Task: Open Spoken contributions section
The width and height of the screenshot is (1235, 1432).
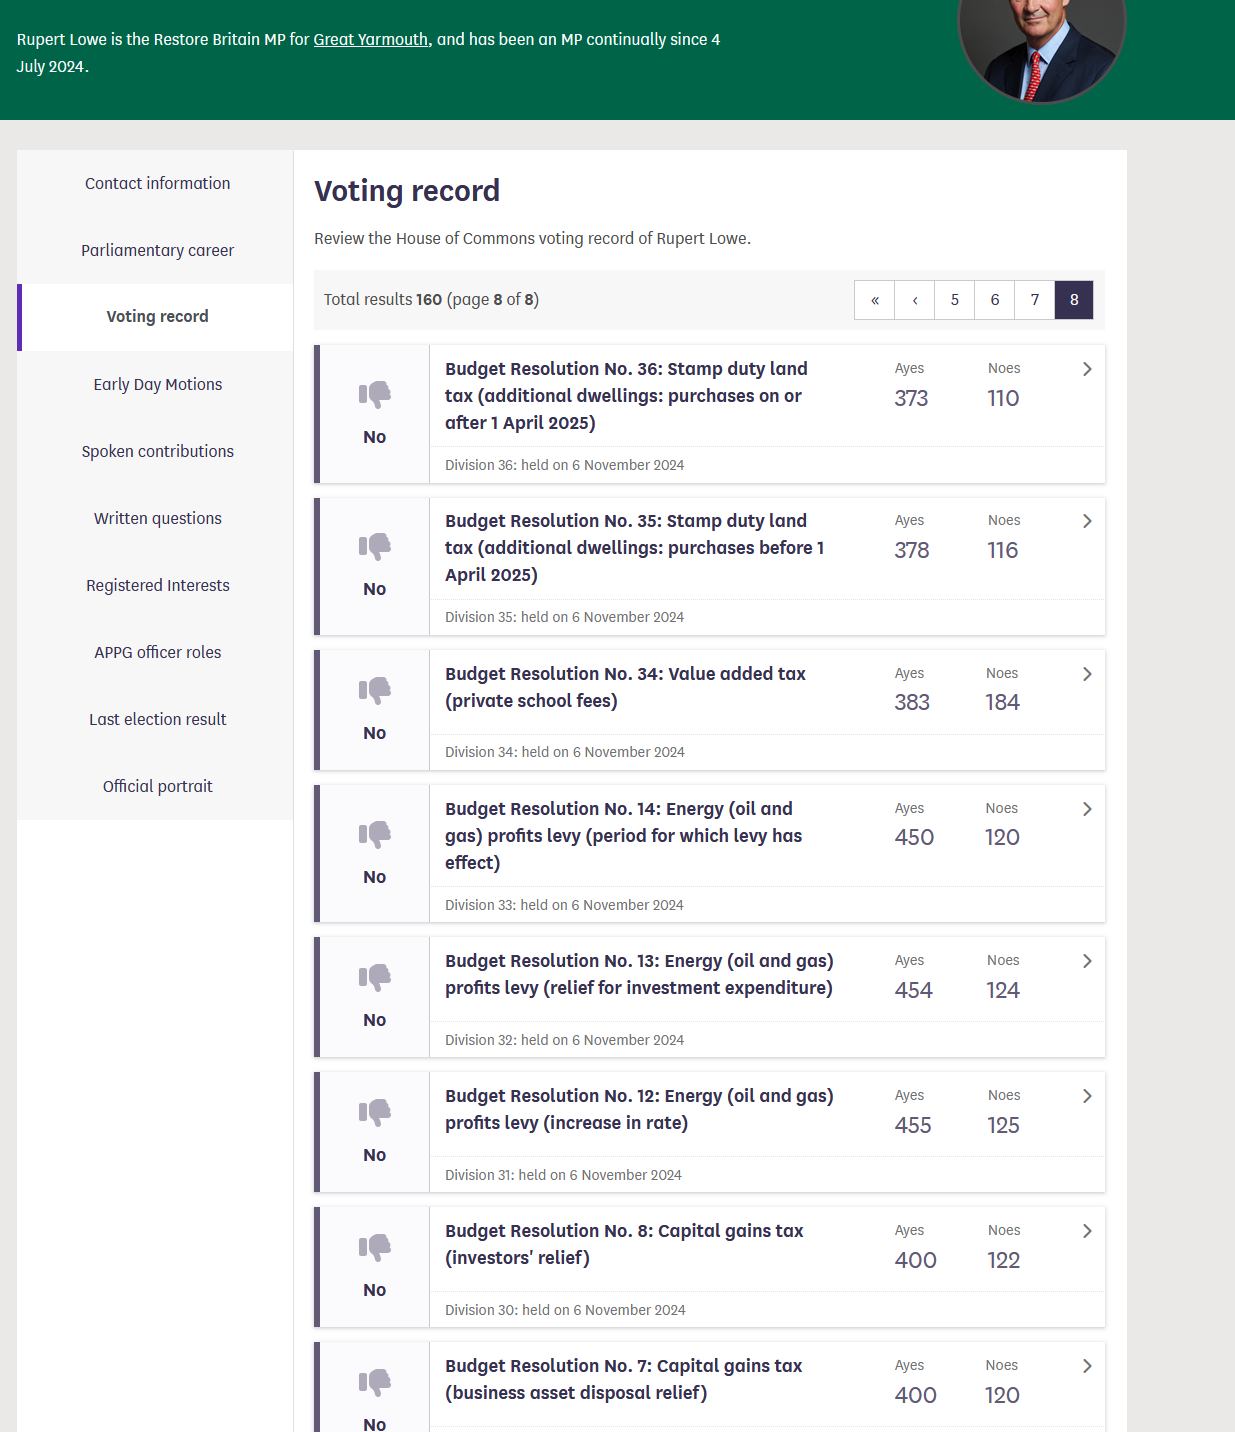Action: coord(157,451)
